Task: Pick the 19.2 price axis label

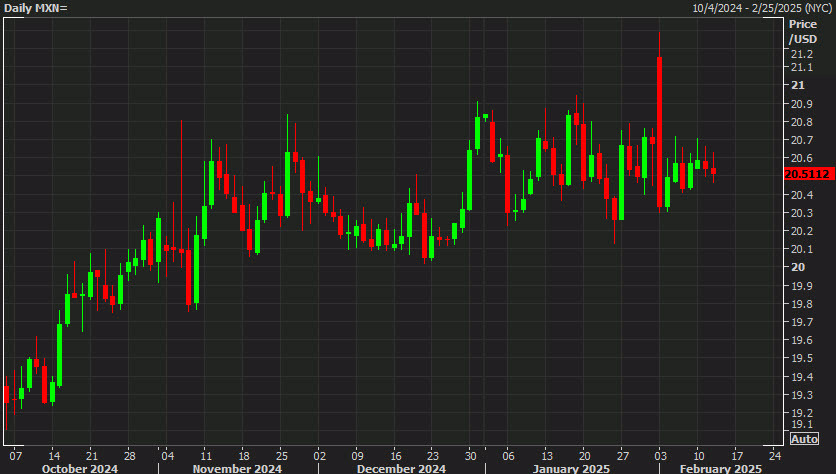Action: (802, 414)
